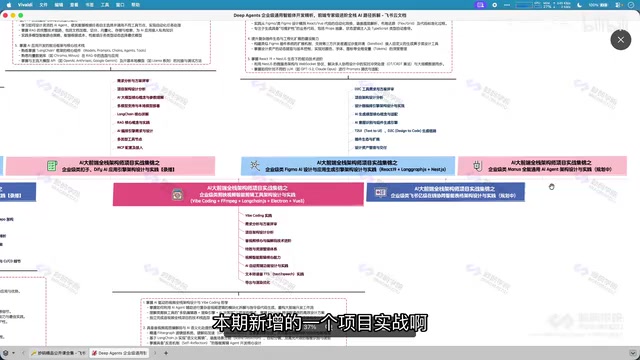
Task: Minimize the browser window with yellow button
Action: [x=13, y=15]
